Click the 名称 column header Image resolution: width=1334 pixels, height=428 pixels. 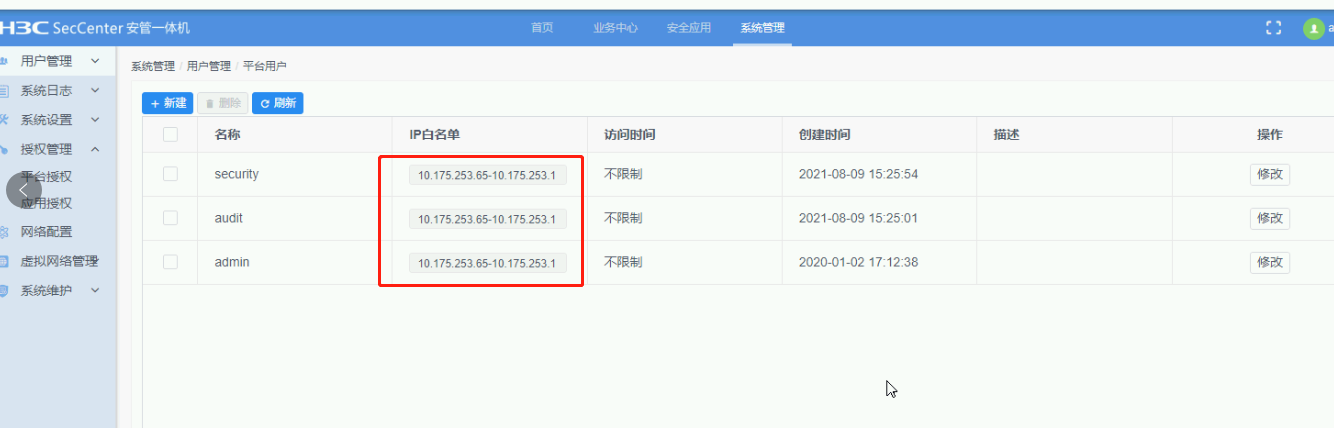point(227,135)
